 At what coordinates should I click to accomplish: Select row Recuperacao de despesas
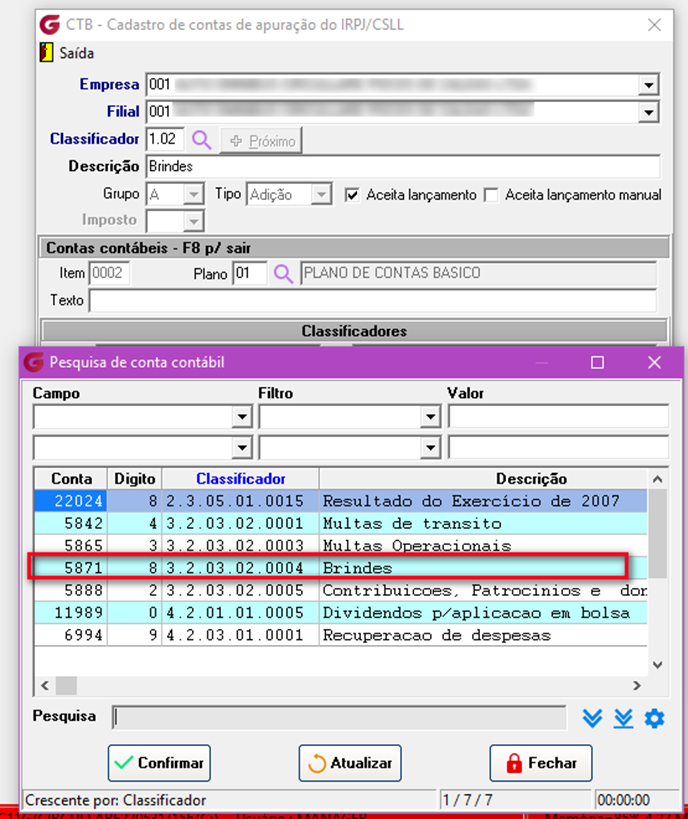pos(341,635)
